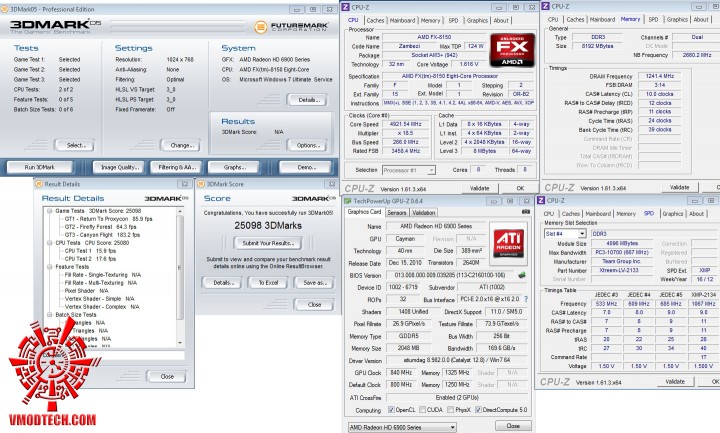This screenshot has width=720, height=433.
Task: Click Options under the Results section
Action: pyautogui.click(x=307, y=146)
